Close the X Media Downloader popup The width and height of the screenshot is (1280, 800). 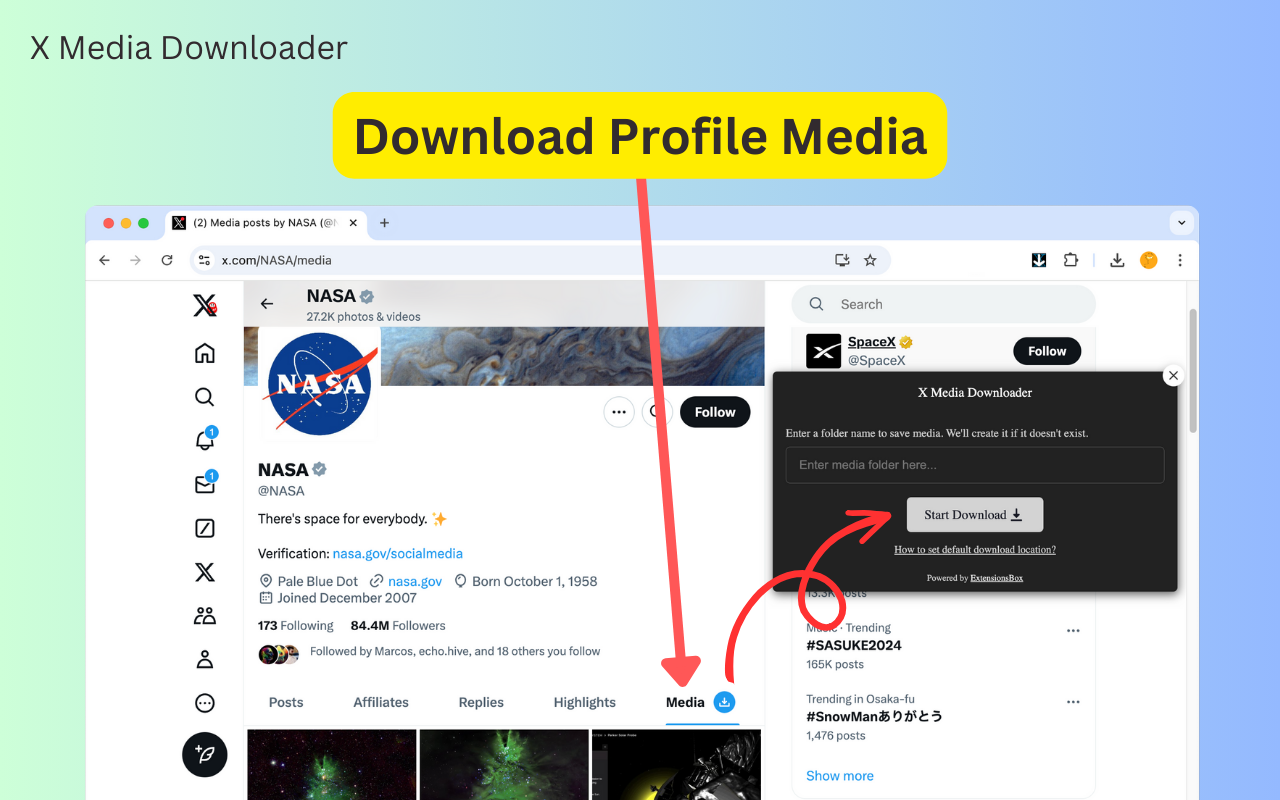point(1174,376)
